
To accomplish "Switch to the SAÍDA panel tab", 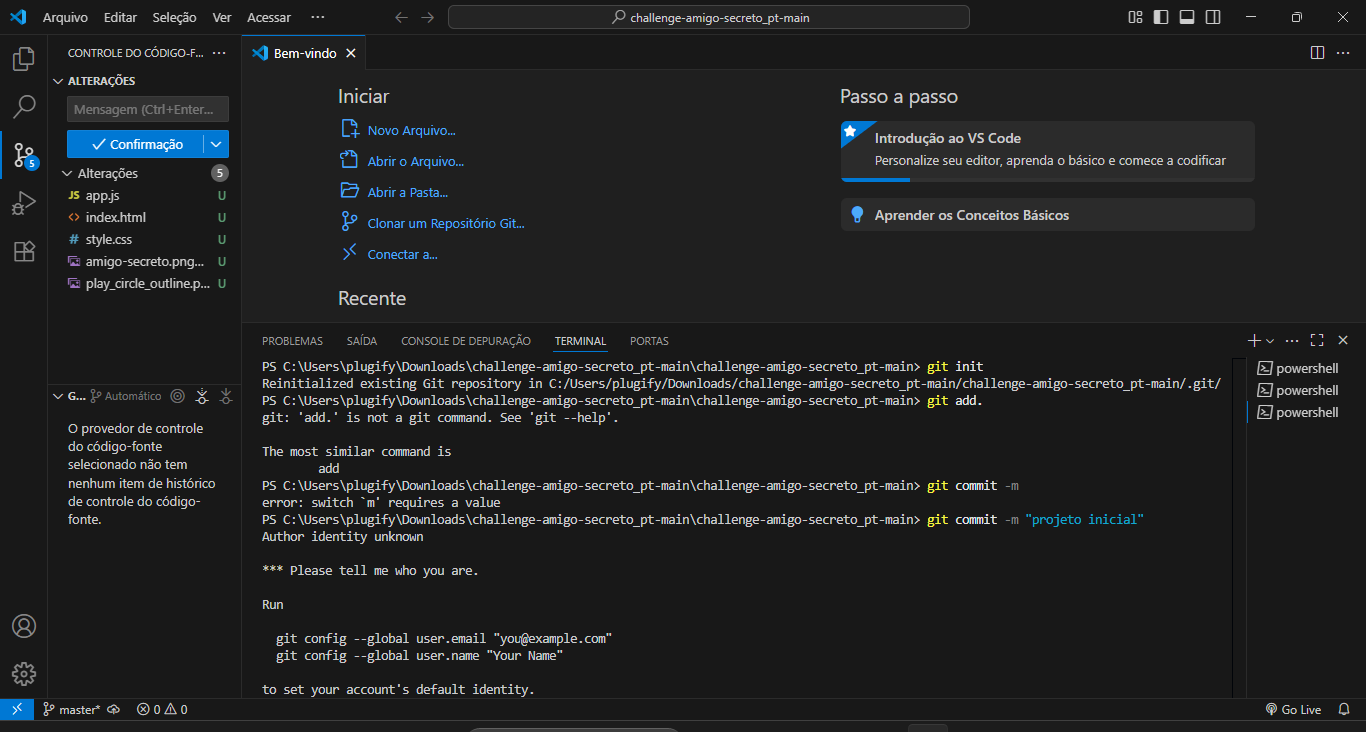I will click(362, 341).
